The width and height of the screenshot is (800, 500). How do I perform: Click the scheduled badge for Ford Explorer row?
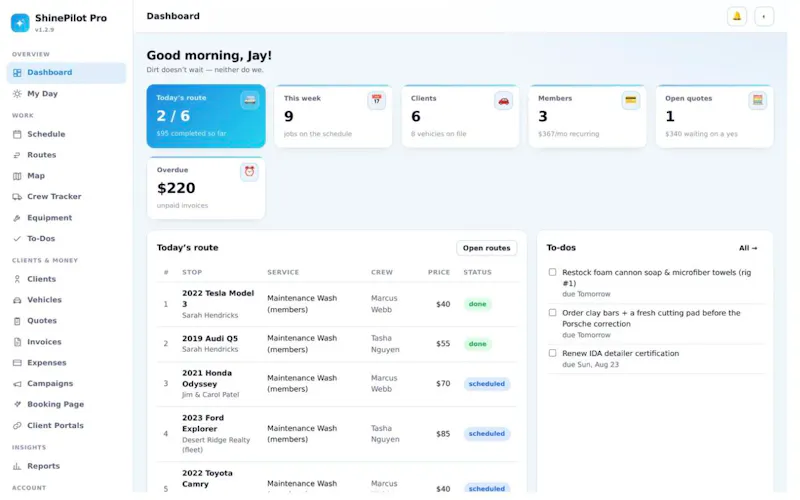pyautogui.click(x=487, y=434)
